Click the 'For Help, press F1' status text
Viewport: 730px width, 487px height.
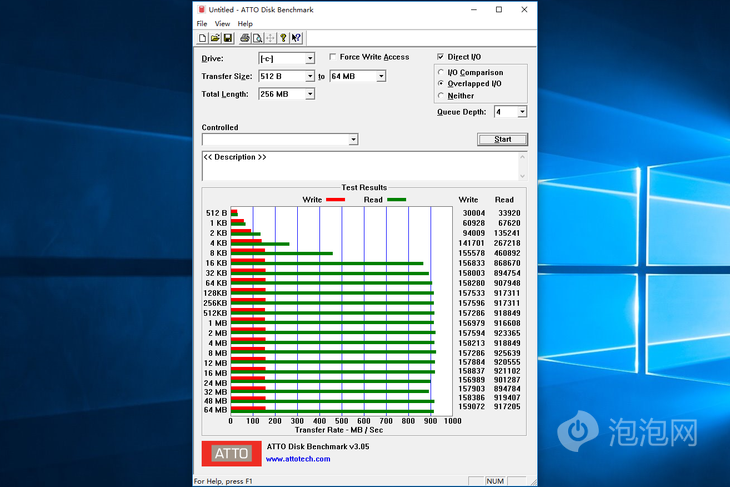[223, 481]
